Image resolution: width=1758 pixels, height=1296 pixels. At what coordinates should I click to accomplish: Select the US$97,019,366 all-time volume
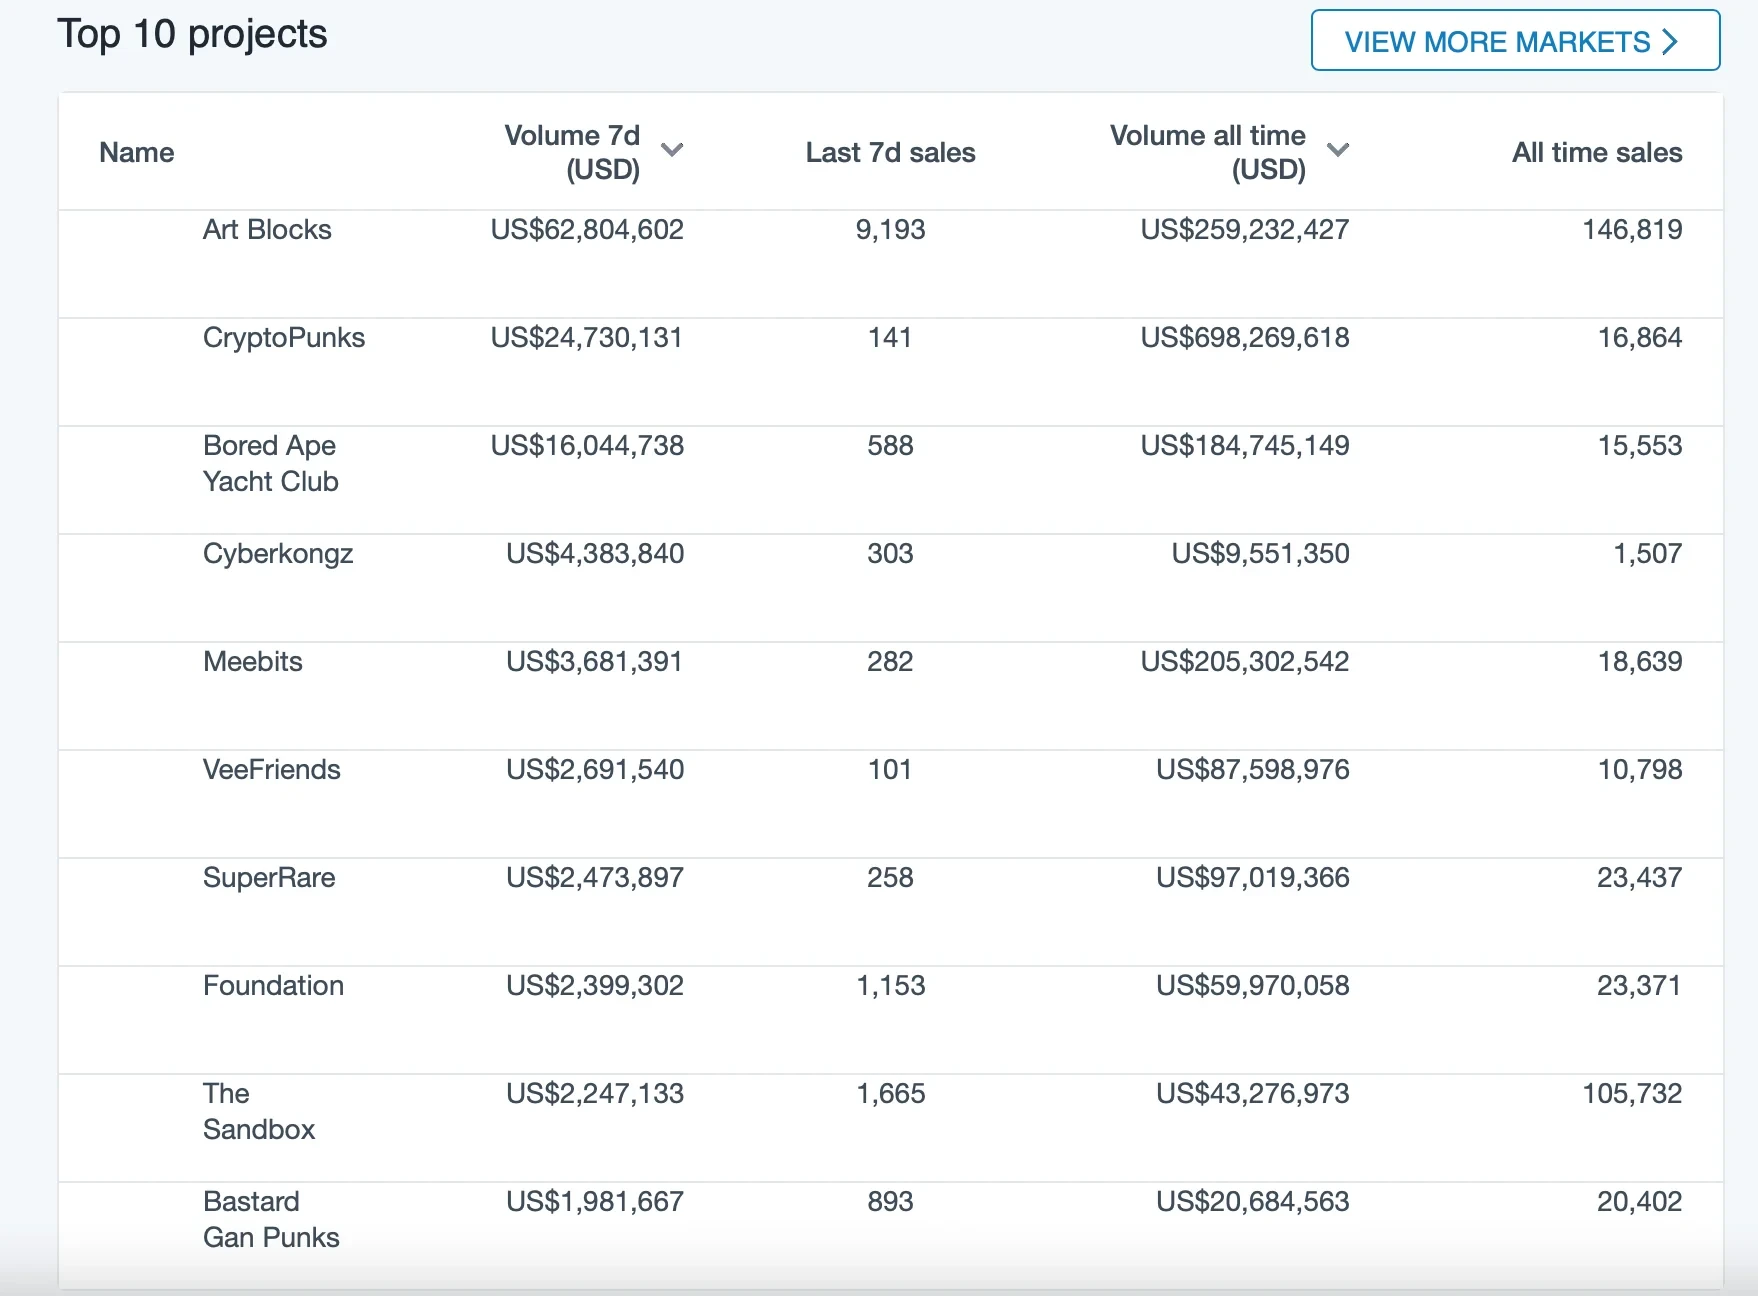coord(1253,878)
